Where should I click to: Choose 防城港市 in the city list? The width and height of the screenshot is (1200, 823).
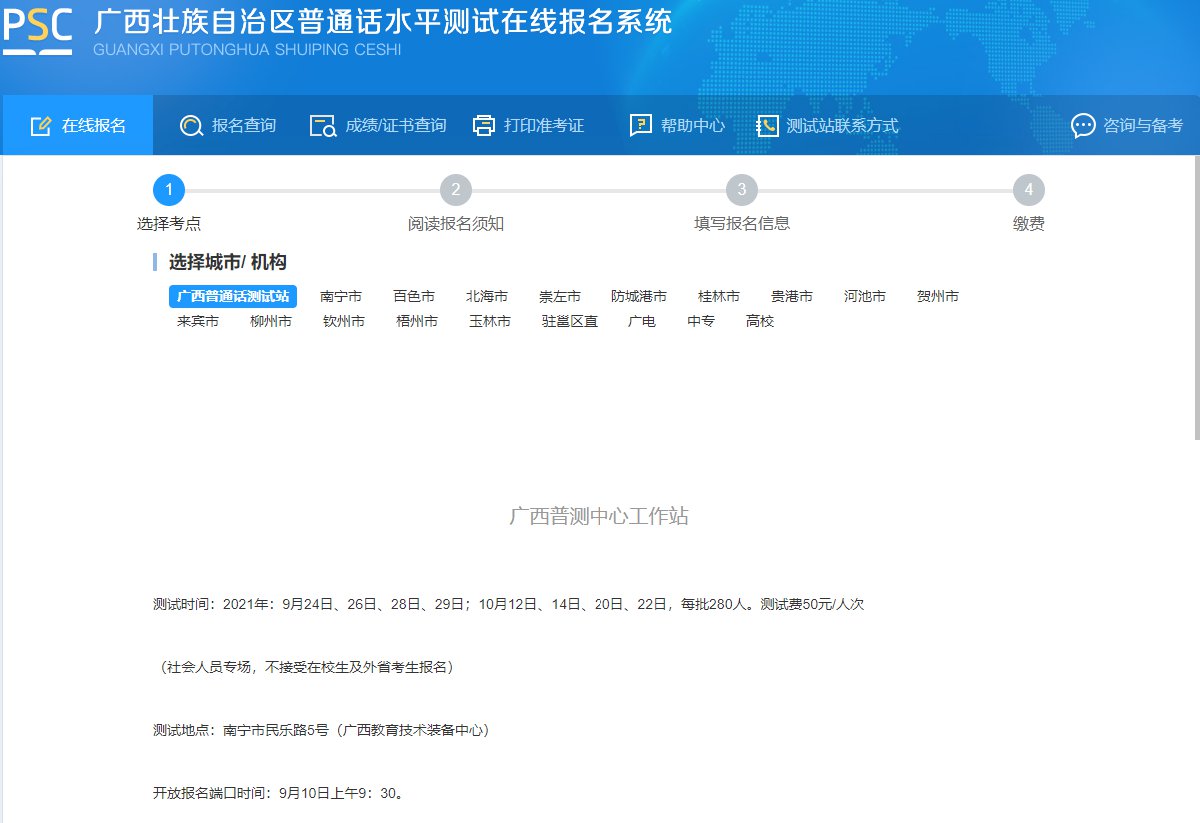coord(639,297)
